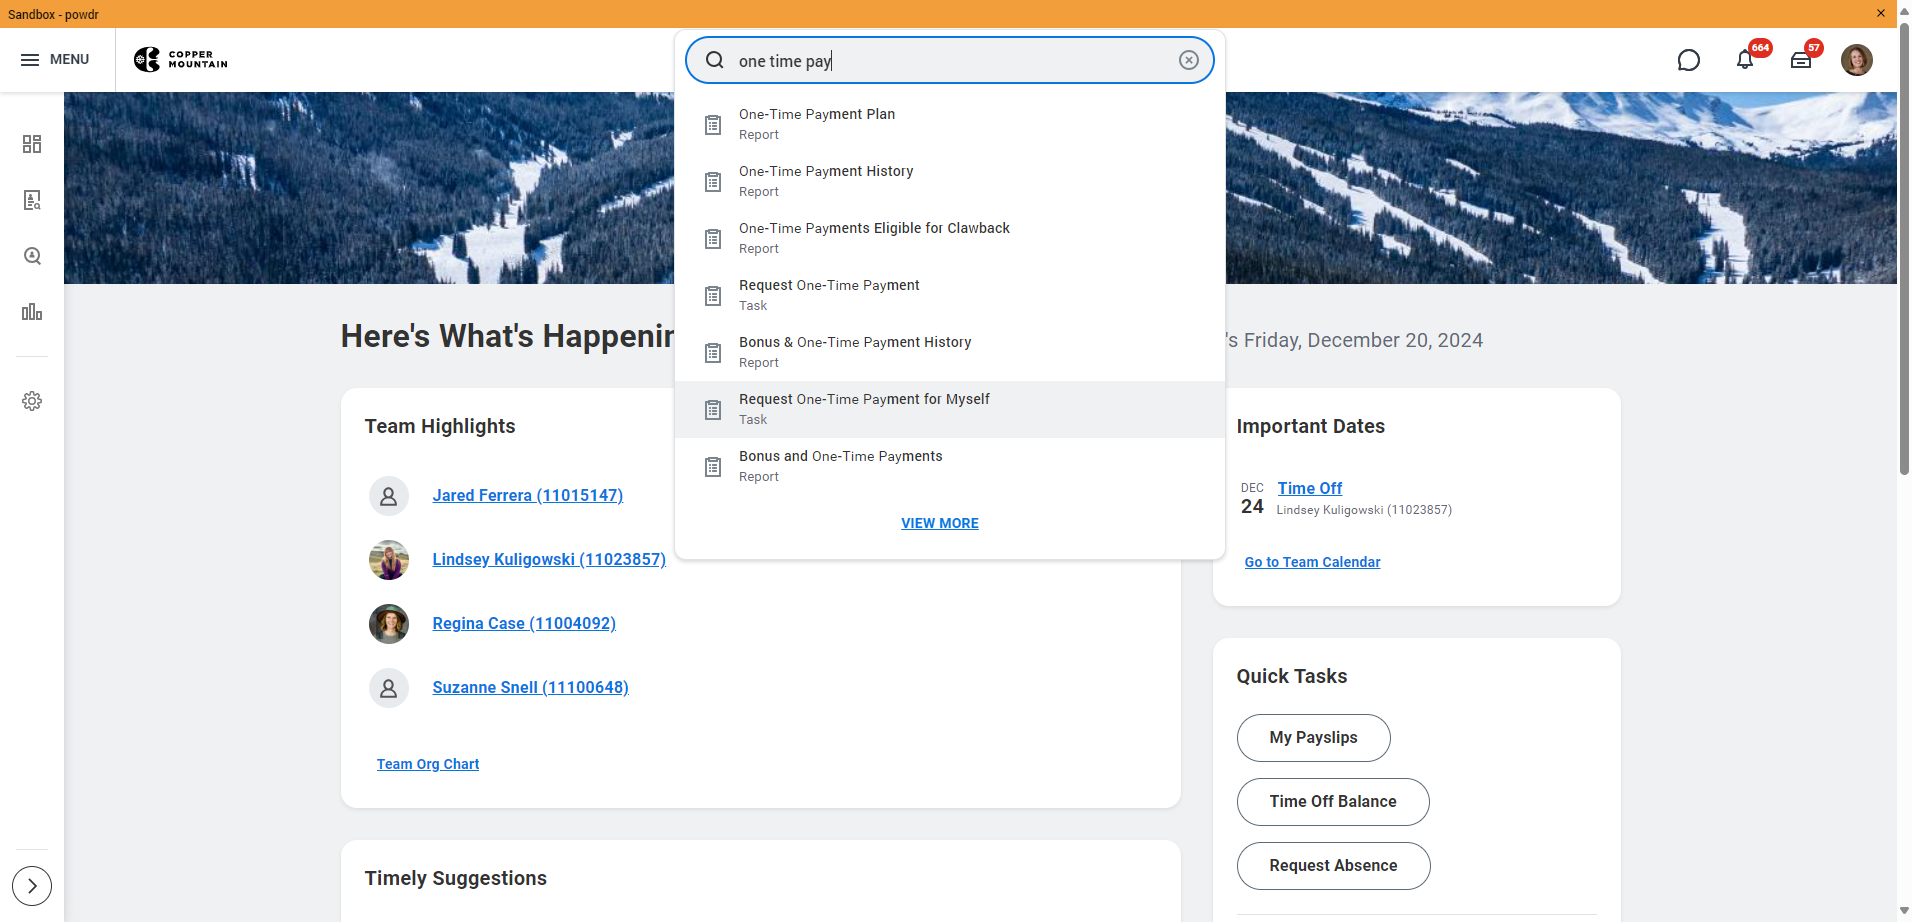
Task: Open dashboard apps grid sidebar icon
Action: (x=32, y=144)
